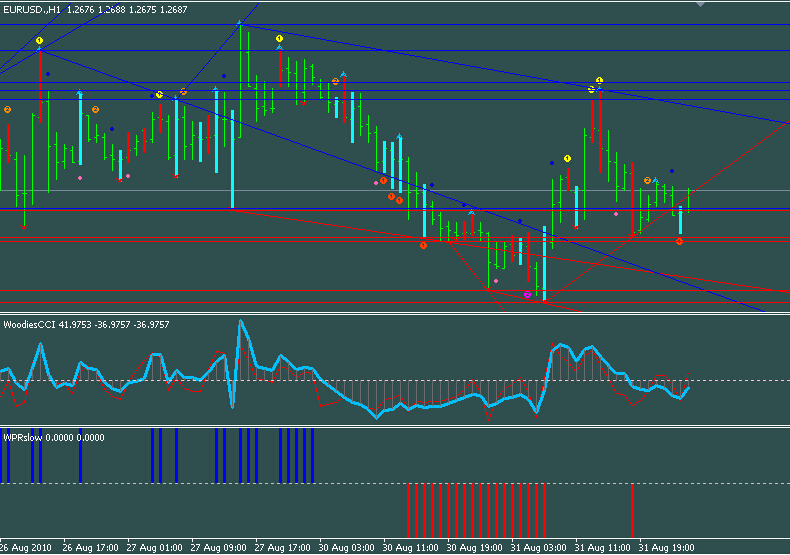
Task: Select the magenta numbered wave marker
Action: (x=527, y=295)
